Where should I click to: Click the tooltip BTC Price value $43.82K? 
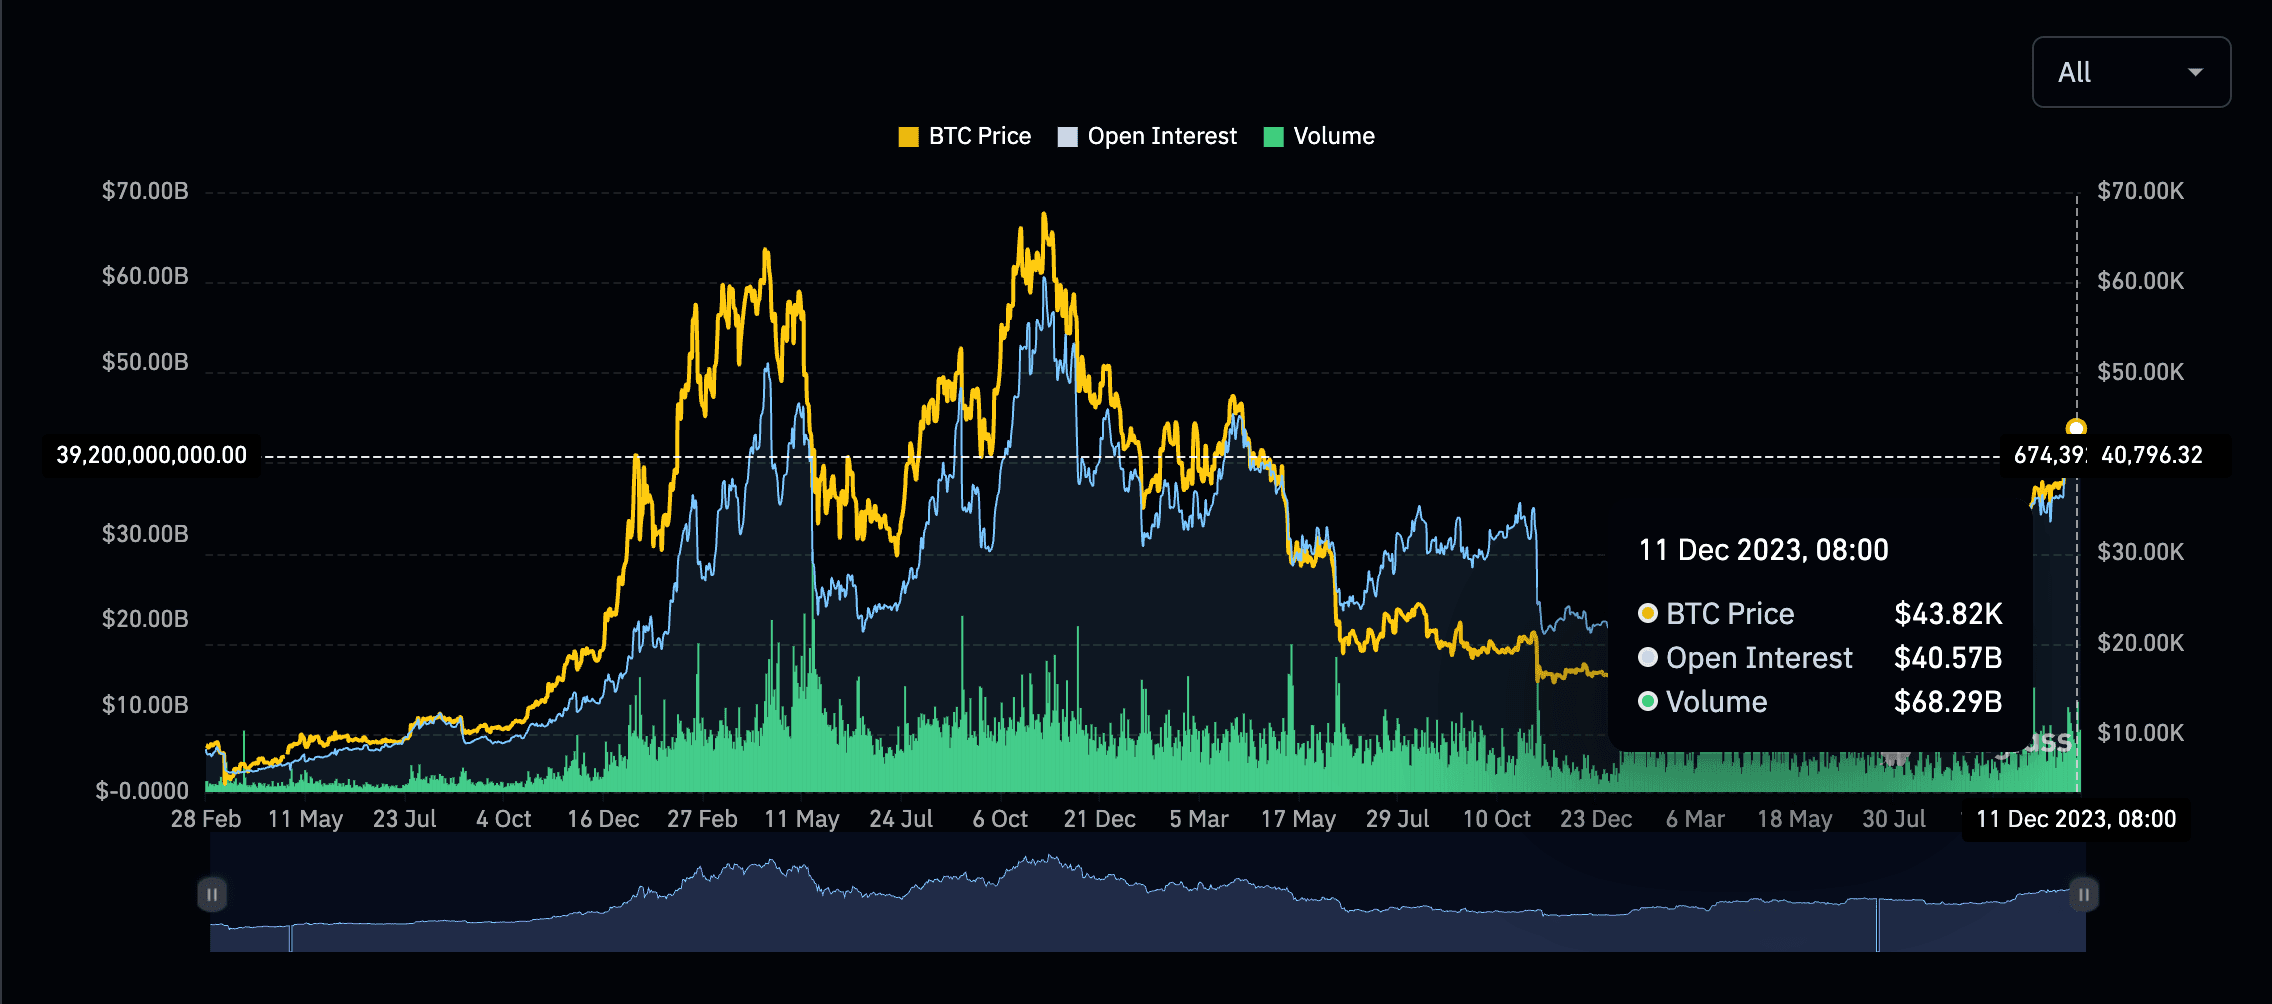tap(1948, 614)
